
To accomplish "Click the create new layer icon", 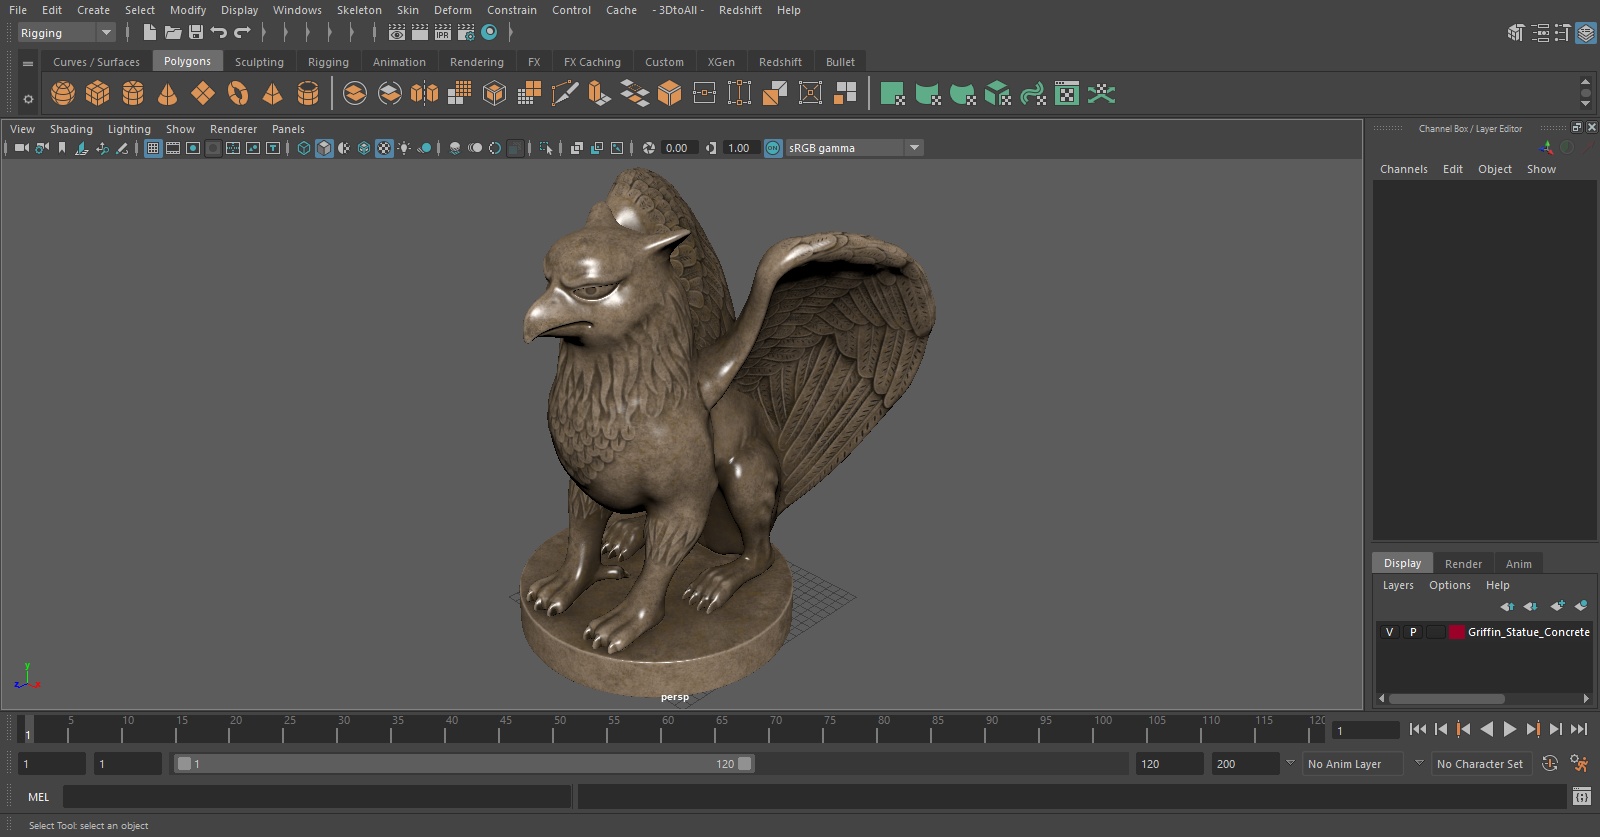I will tap(1557, 606).
